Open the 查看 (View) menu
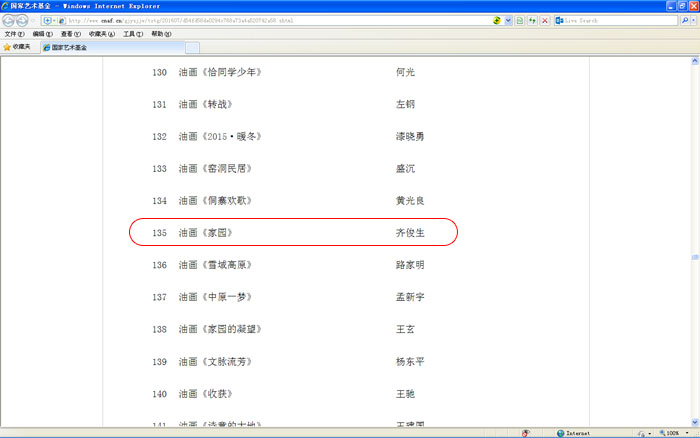Image resolution: width=700 pixels, height=438 pixels. [x=72, y=33]
